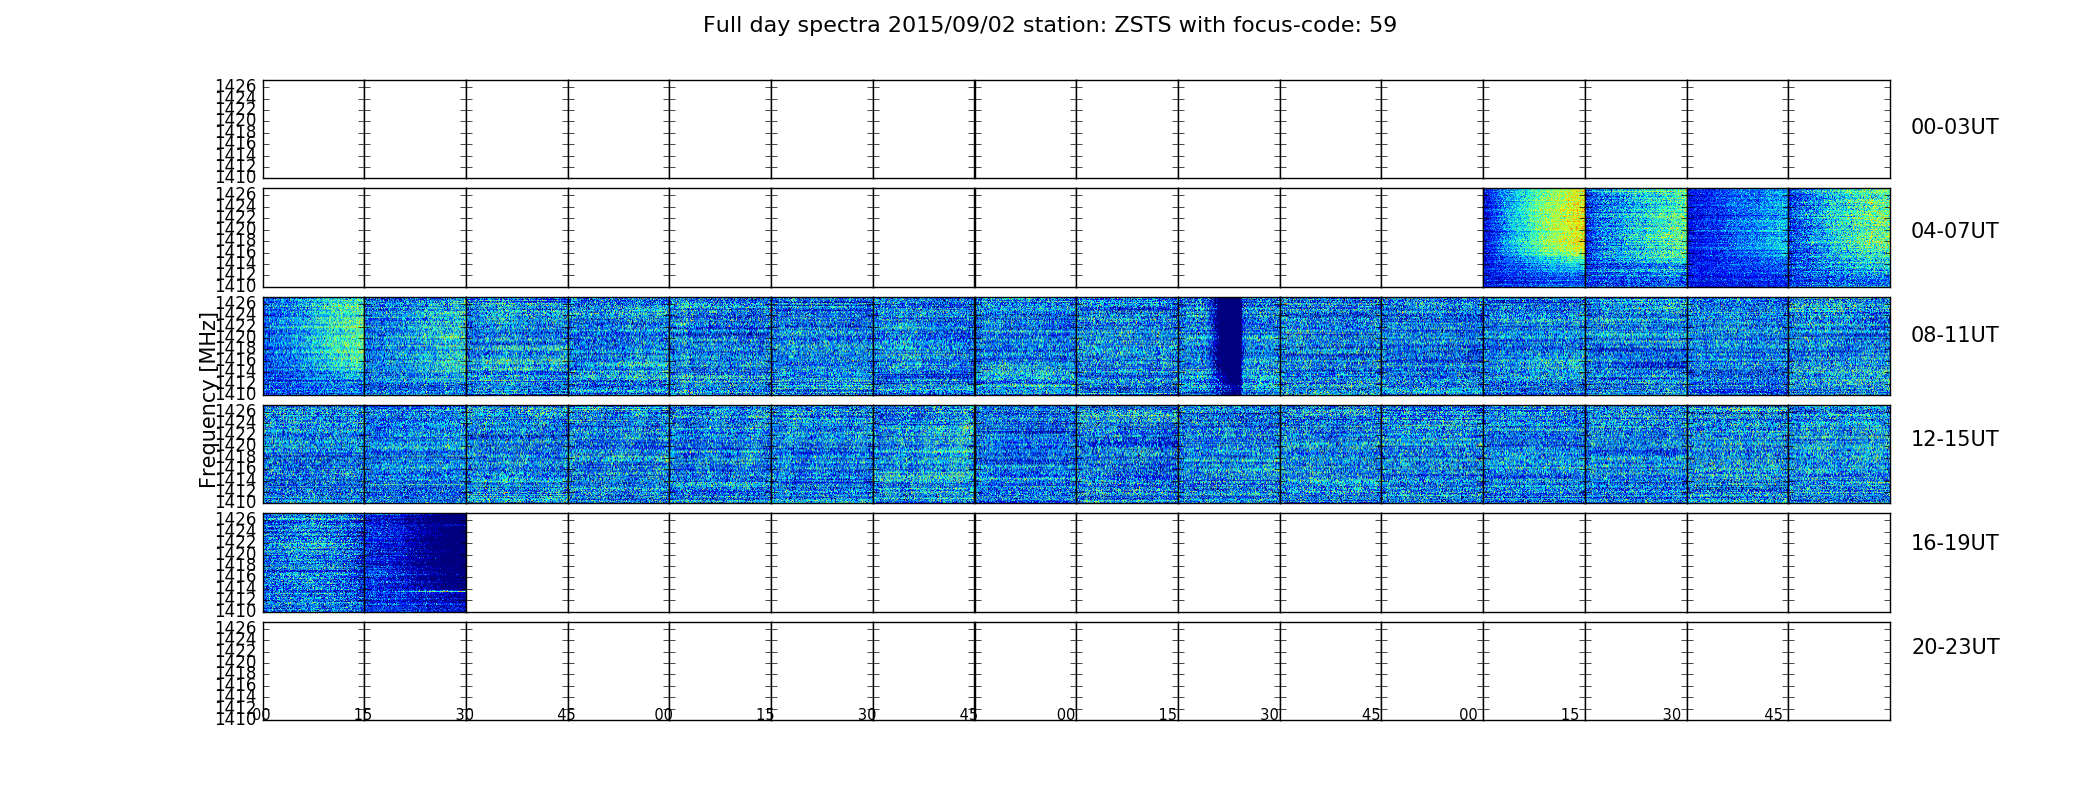Click the first spectrum panel of 16-19UT row
This screenshot has width=2100, height=800.
pos(314,562)
